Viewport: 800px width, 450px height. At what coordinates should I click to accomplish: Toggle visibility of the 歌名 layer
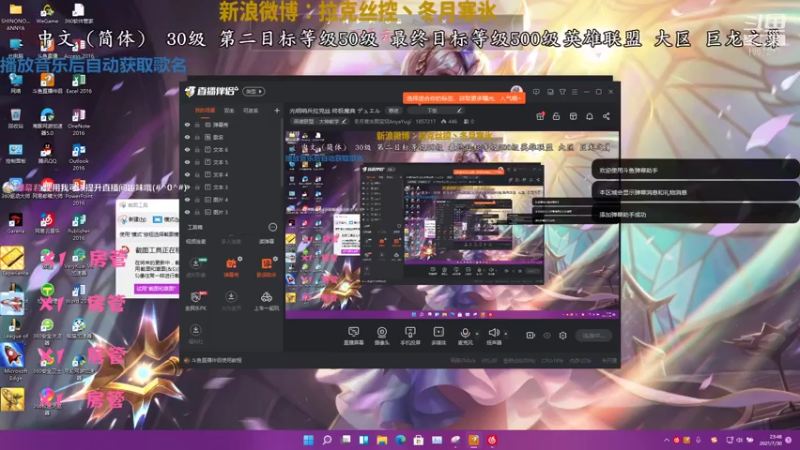click(187, 137)
